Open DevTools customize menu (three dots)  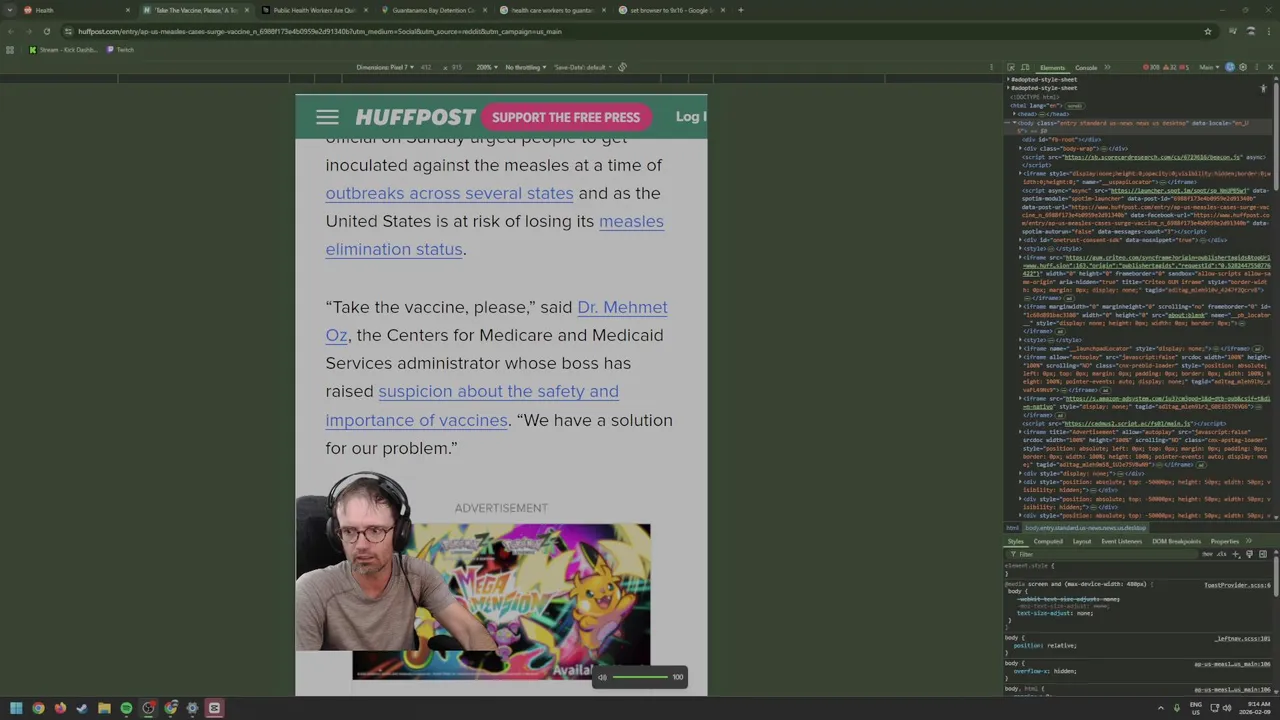click(x=1257, y=67)
